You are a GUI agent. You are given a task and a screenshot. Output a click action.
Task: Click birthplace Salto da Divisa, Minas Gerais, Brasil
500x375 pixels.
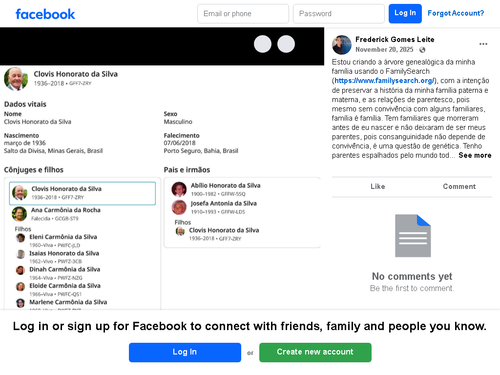[x=53, y=151]
